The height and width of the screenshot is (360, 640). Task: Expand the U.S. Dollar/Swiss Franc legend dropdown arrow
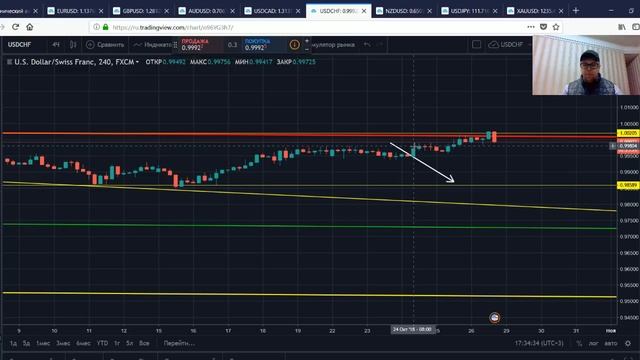coord(137,62)
